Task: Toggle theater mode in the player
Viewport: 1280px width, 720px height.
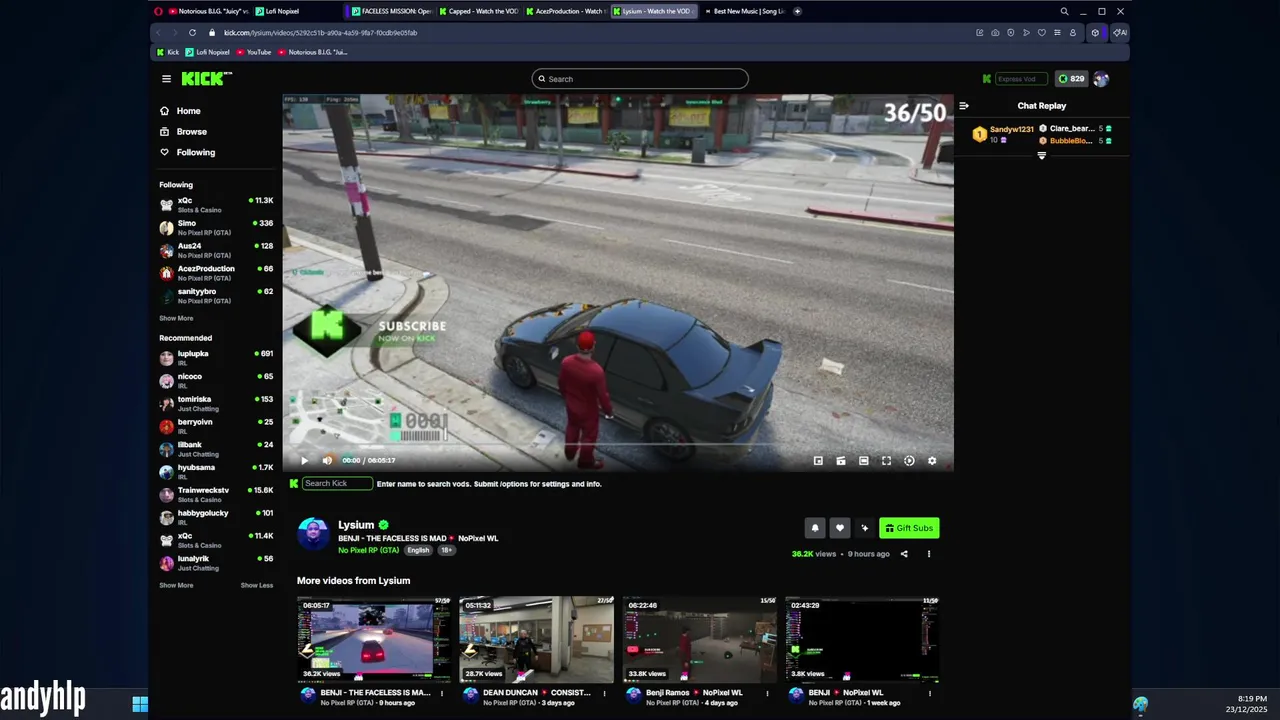Action: point(864,461)
